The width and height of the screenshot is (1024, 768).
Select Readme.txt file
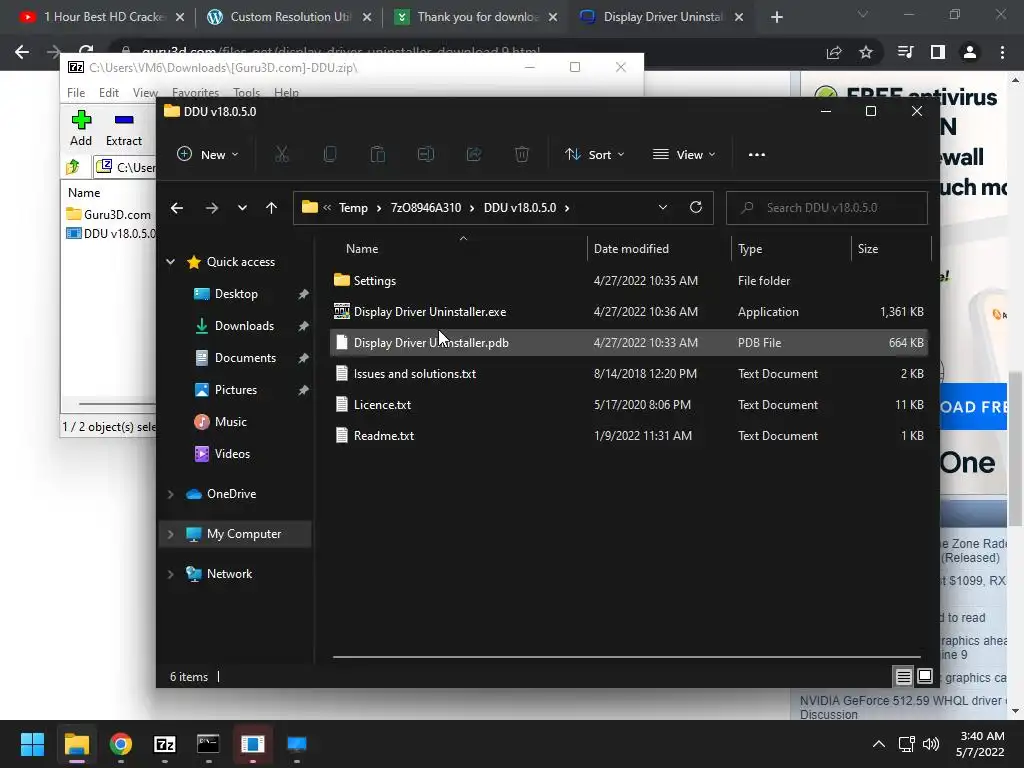628,436
